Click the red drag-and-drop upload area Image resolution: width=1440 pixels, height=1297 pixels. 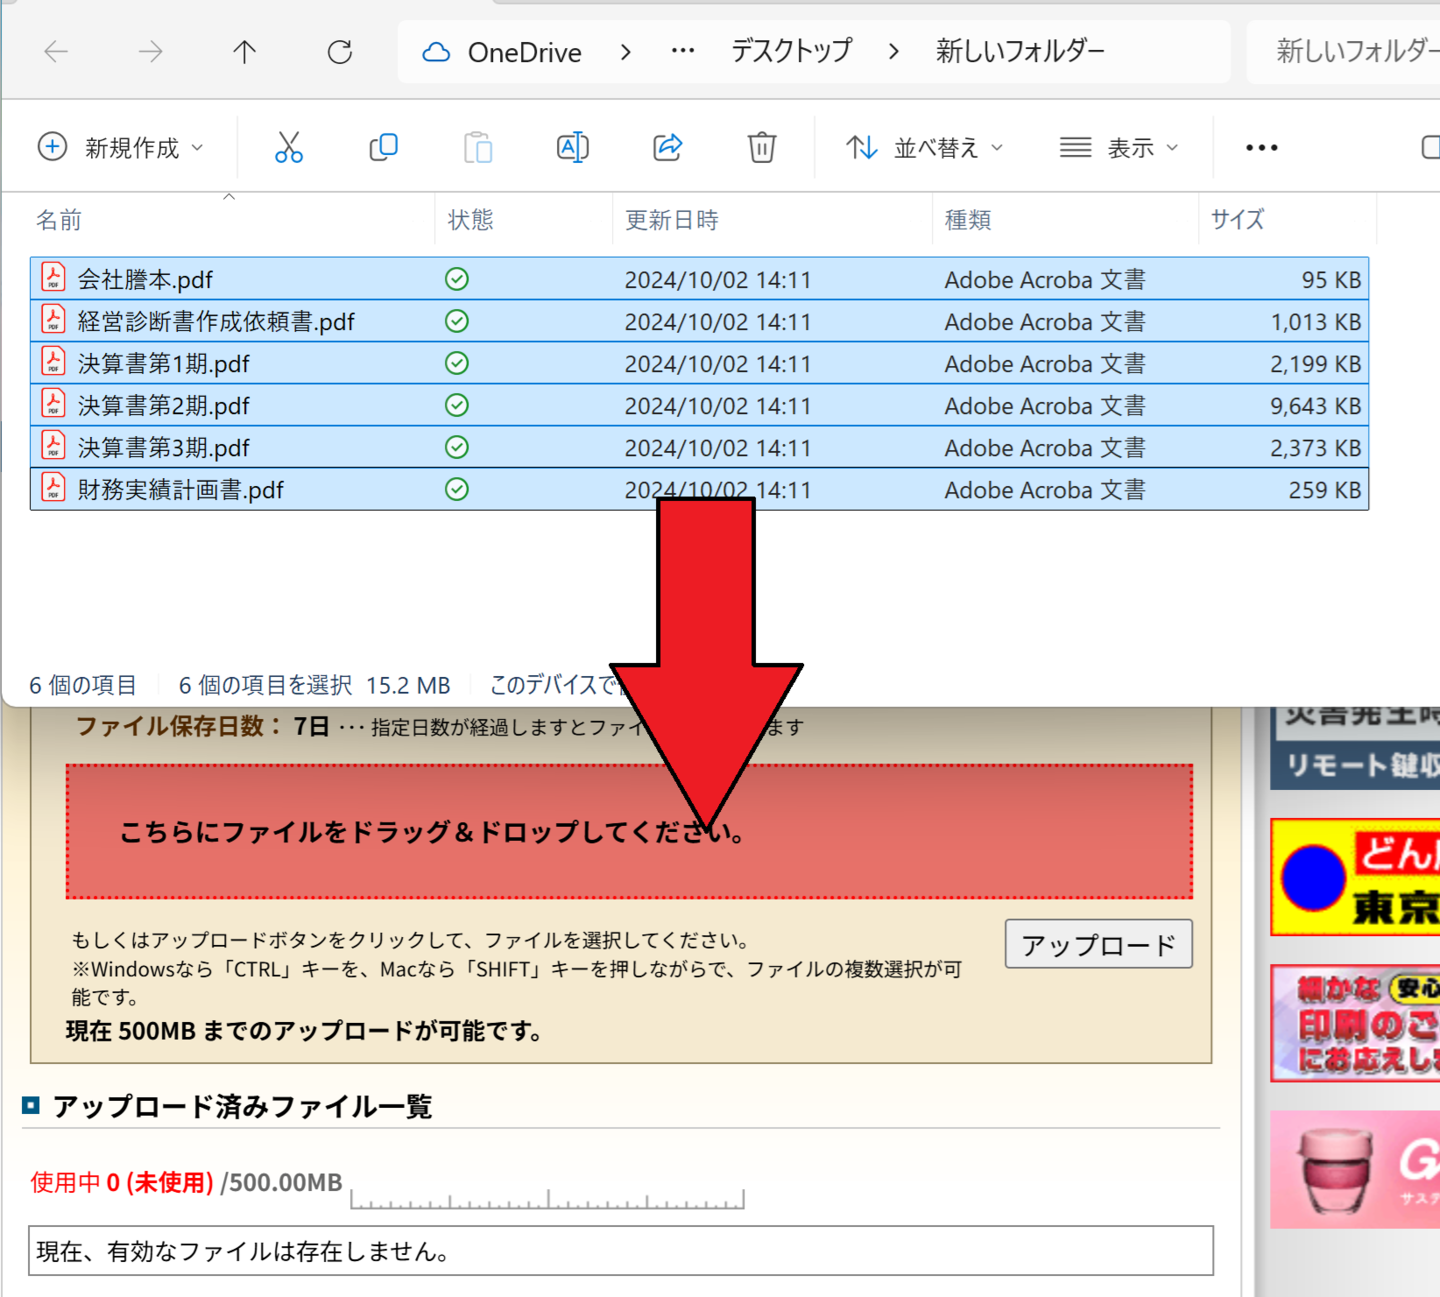400,832
